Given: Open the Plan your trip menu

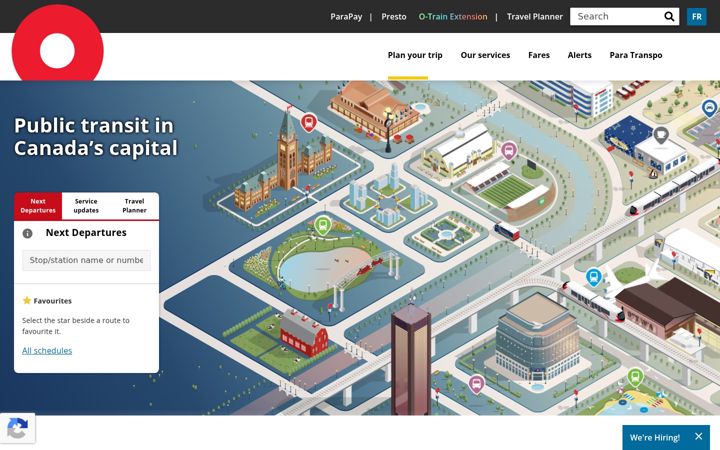Looking at the screenshot, I should [x=415, y=55].
